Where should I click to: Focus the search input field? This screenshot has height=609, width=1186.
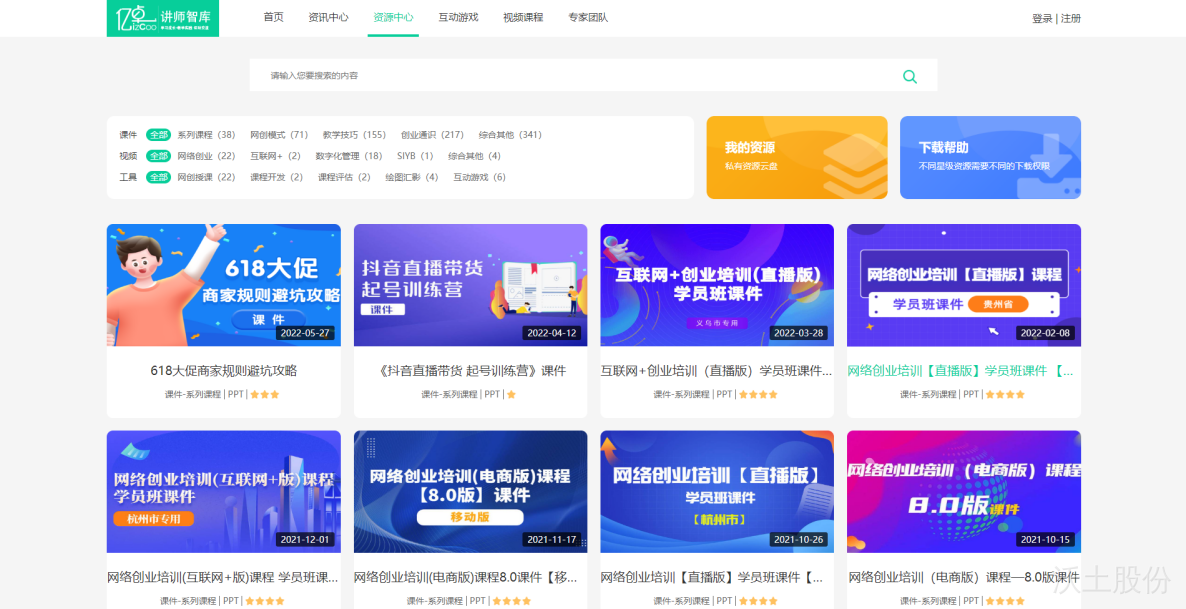coord(570,76)
